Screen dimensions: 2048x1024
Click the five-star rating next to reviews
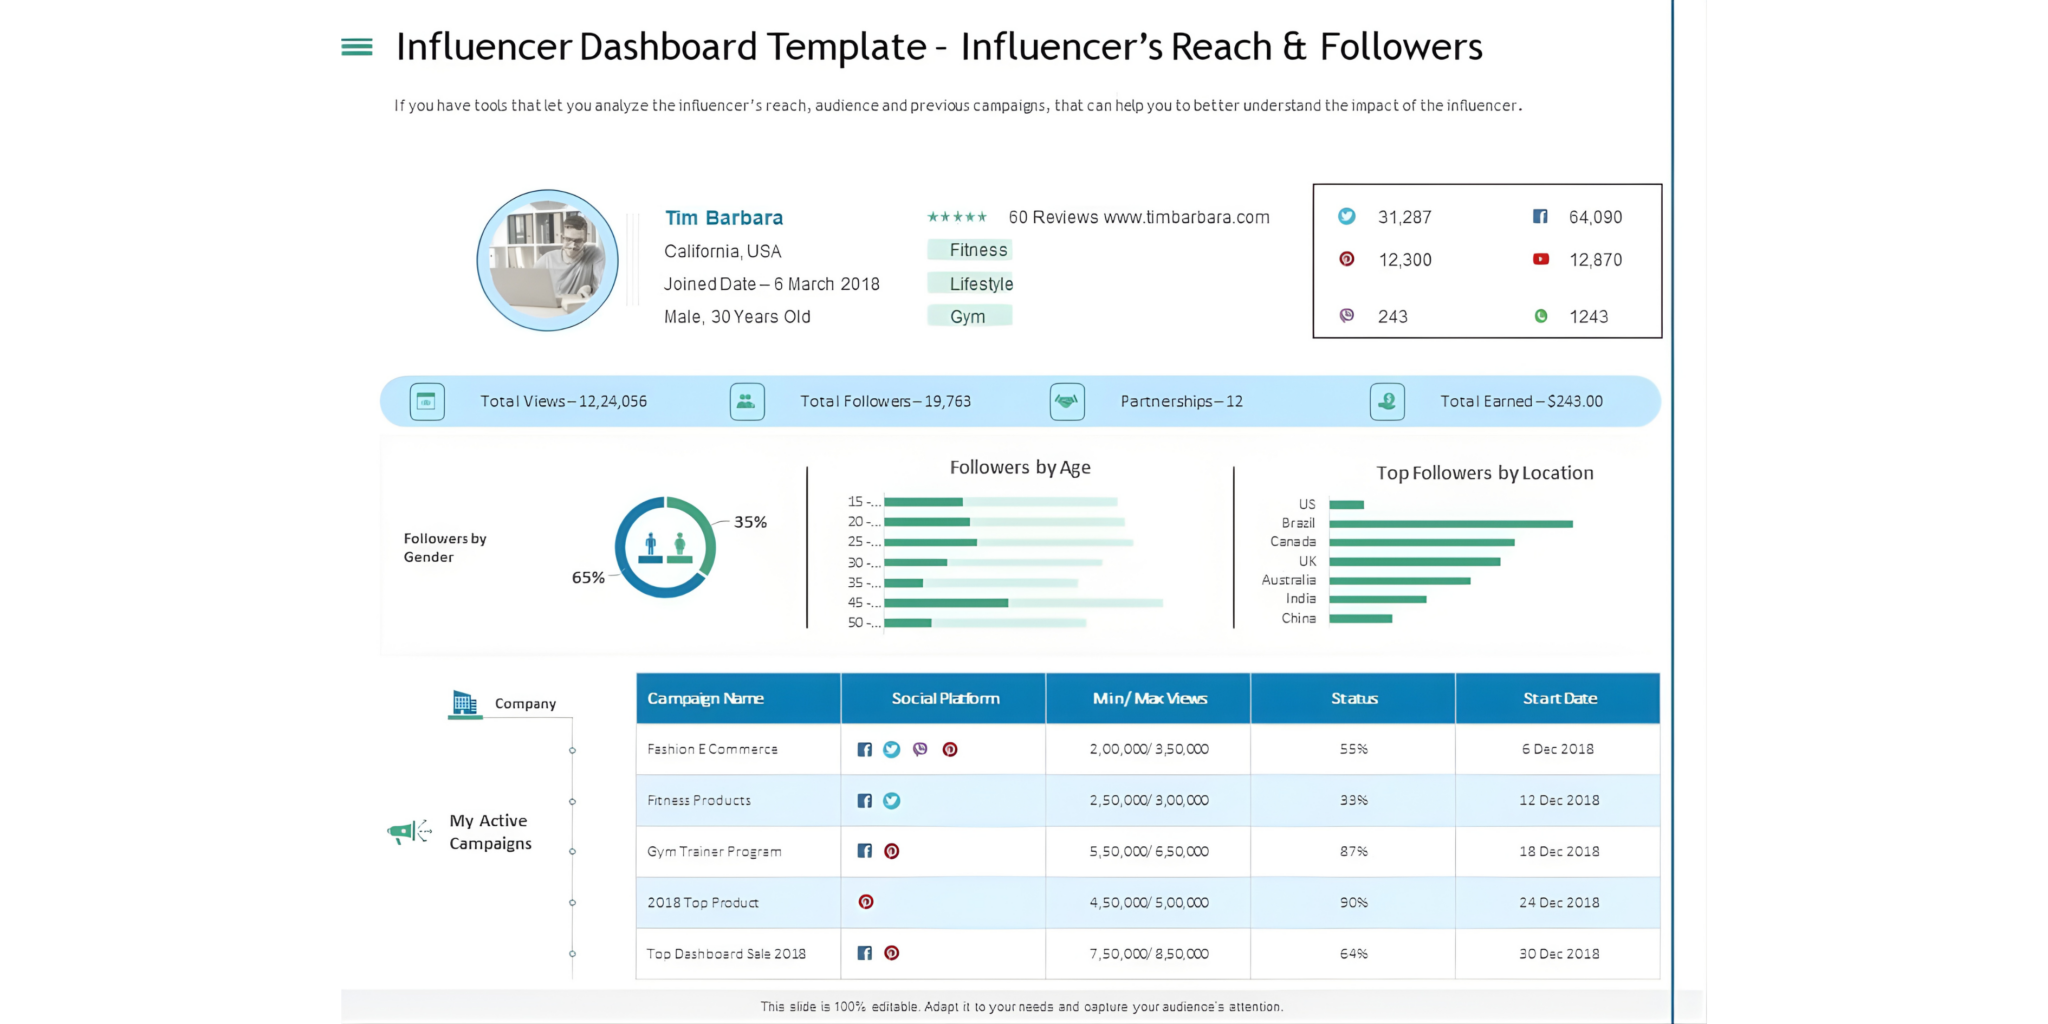(956, 216)
